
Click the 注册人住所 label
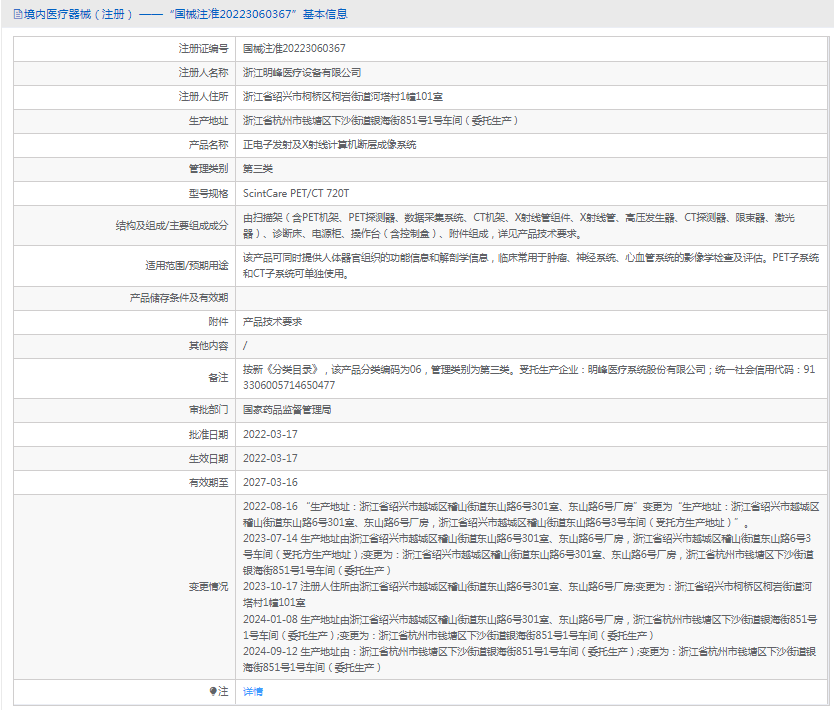pos(203,96)
